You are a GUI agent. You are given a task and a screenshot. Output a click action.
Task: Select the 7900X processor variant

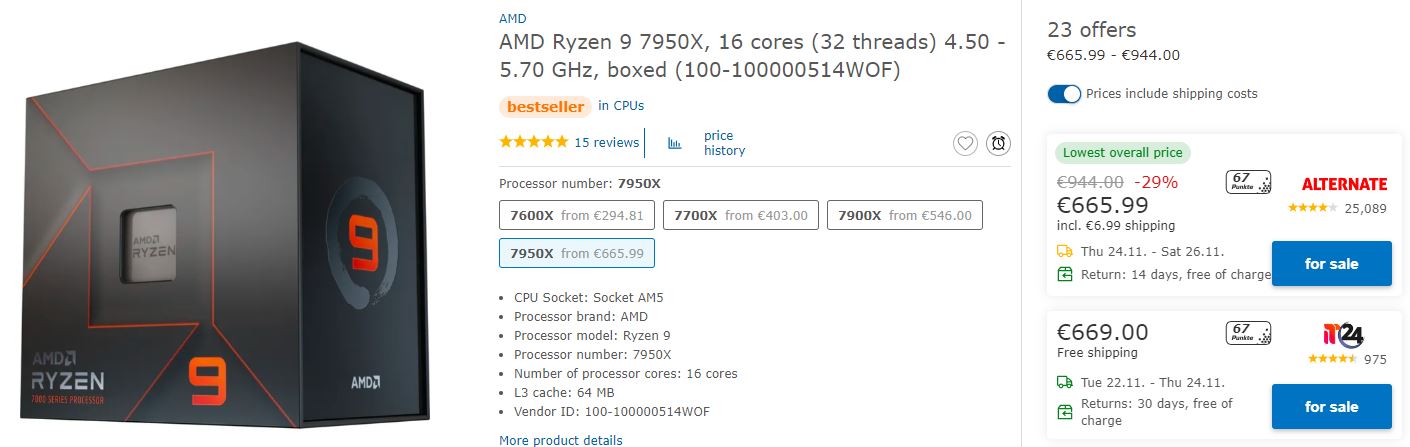click(x=905, y=215)
